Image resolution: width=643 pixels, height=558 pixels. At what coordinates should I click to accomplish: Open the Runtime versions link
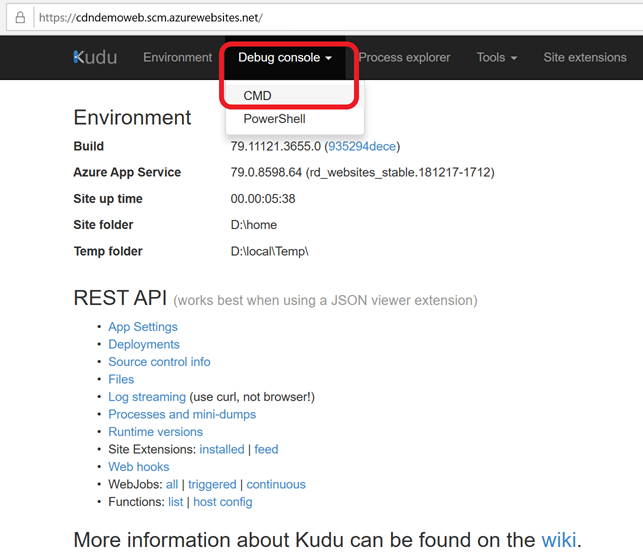(x=155, y=432)
